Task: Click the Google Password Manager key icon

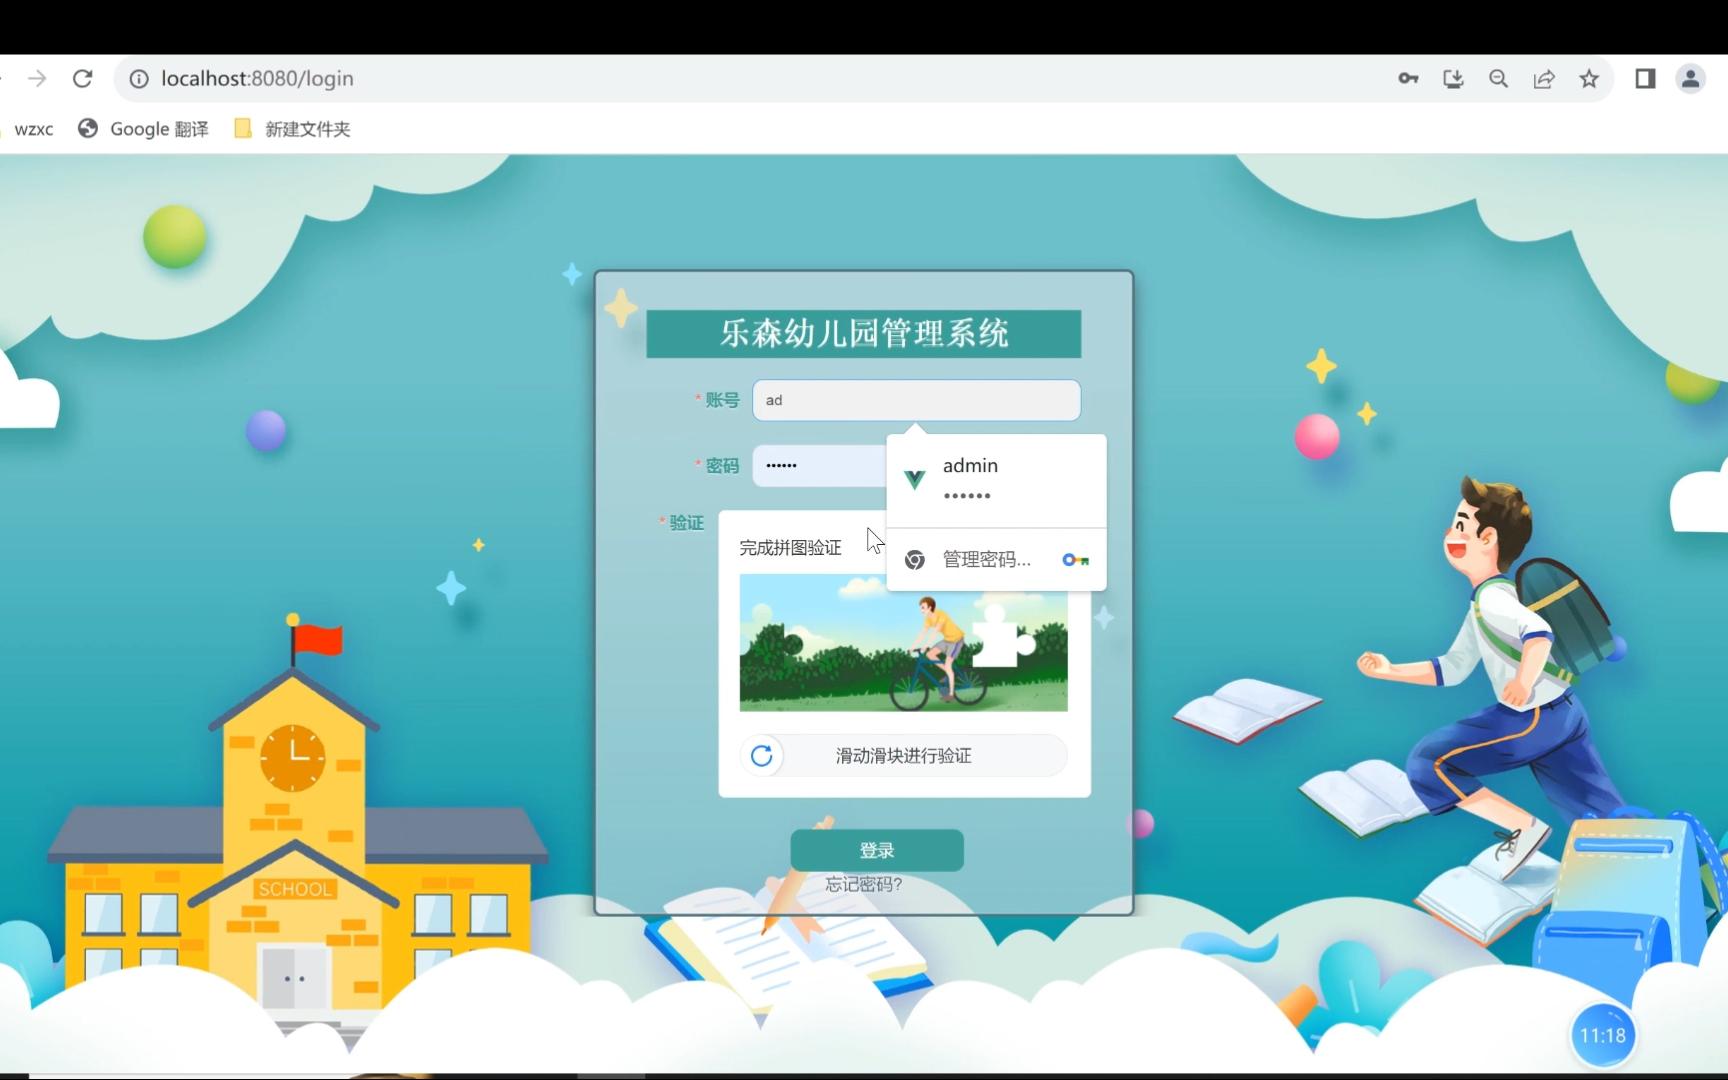Action: tap(1077, 559)
